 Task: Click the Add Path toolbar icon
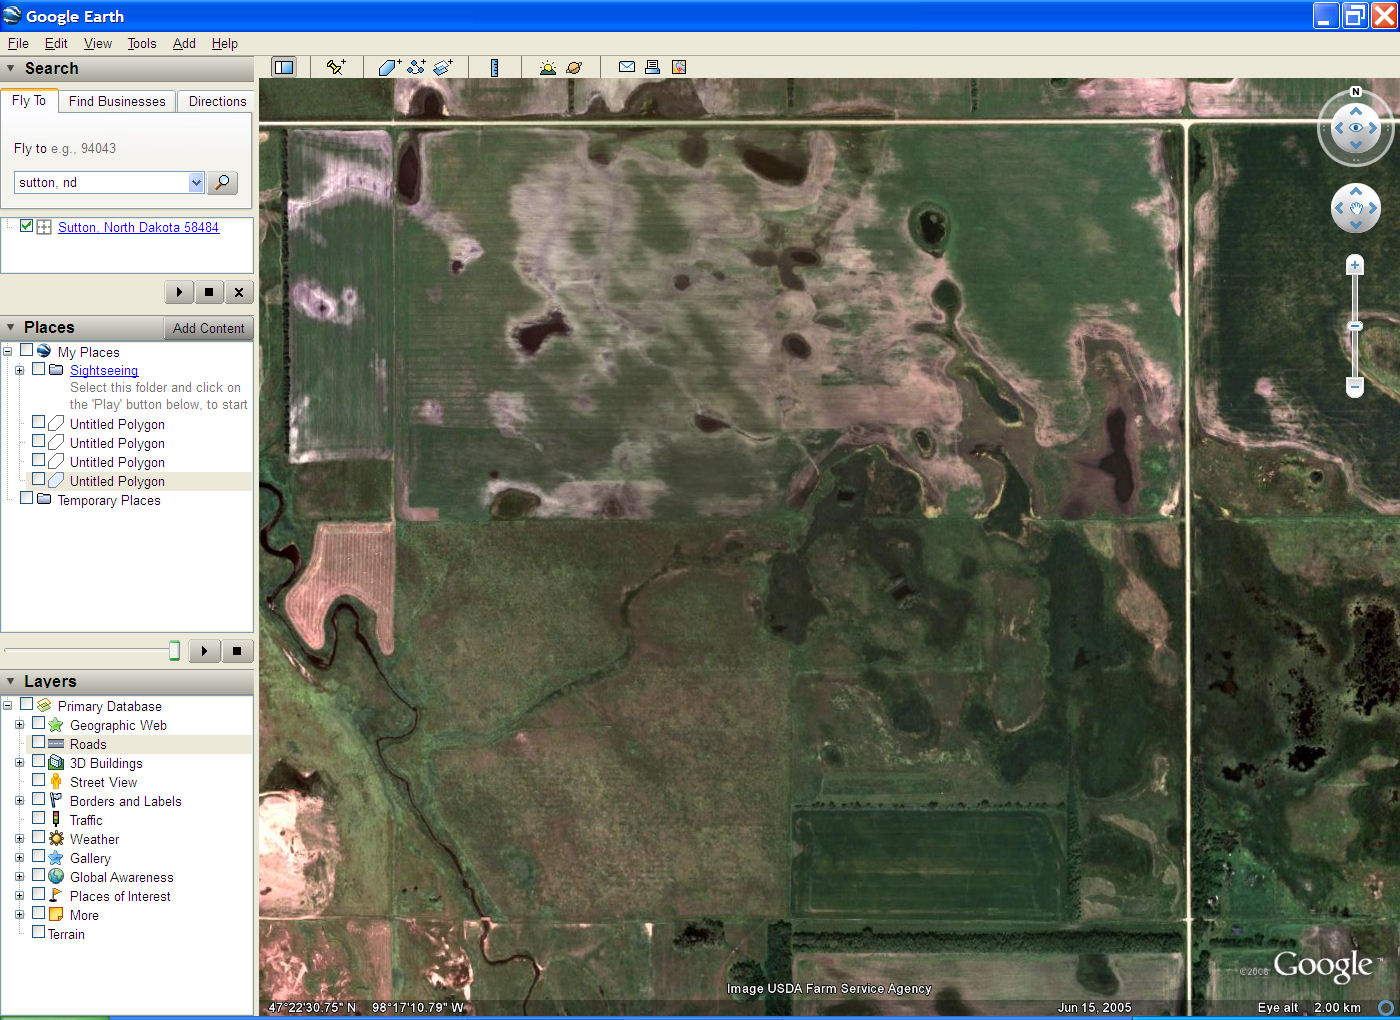tap(417, 67)
